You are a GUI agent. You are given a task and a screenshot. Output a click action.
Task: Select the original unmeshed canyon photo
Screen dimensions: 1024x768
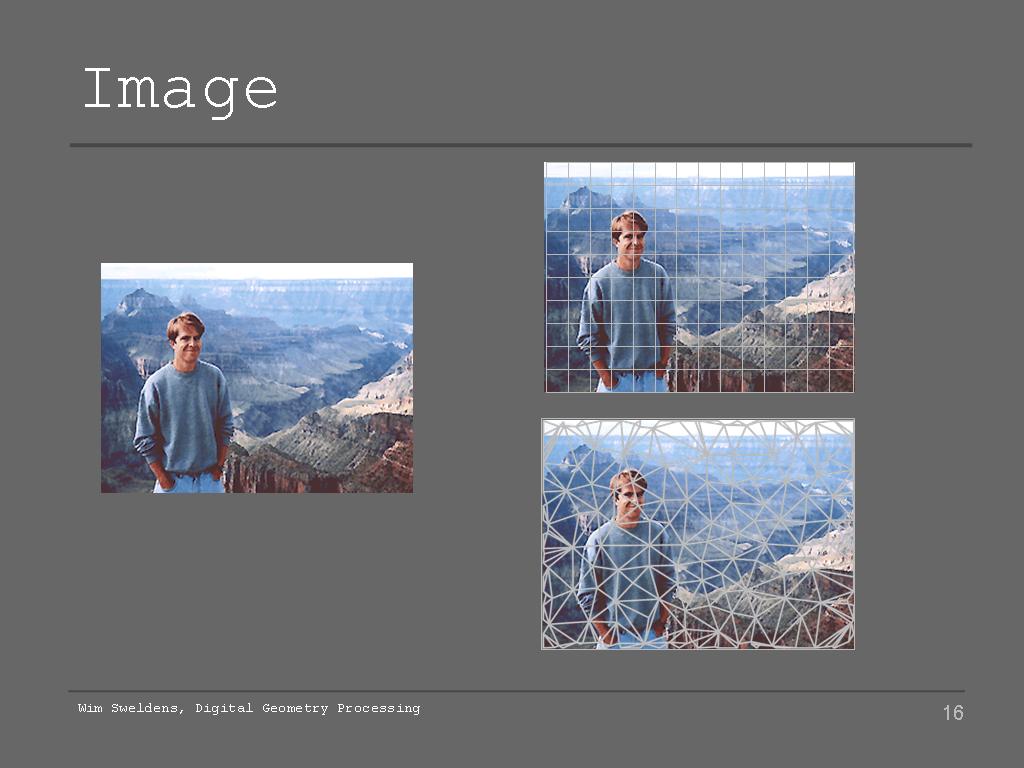tap(257, 377)
